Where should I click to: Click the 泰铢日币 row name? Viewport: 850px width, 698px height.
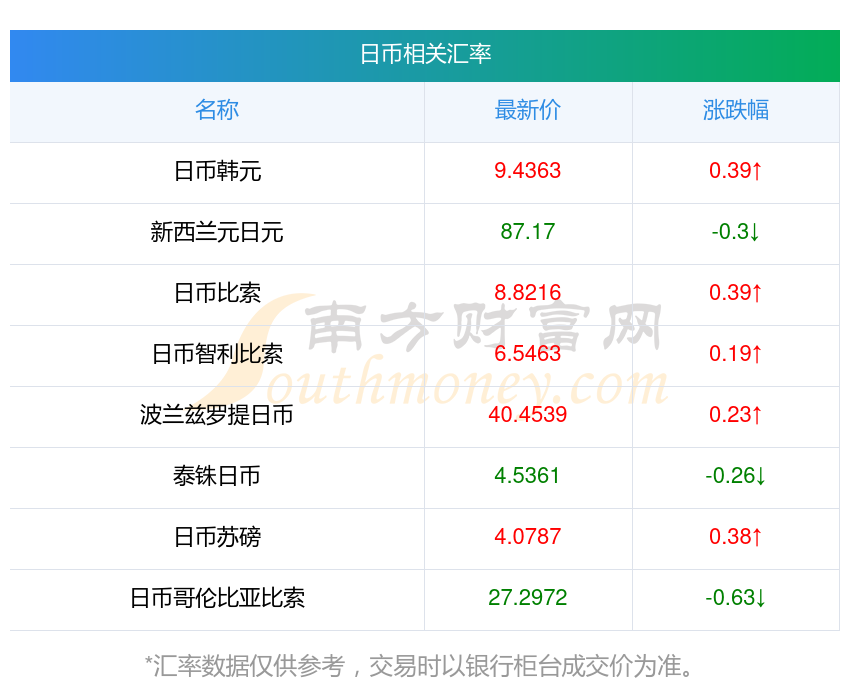point(217,476)
